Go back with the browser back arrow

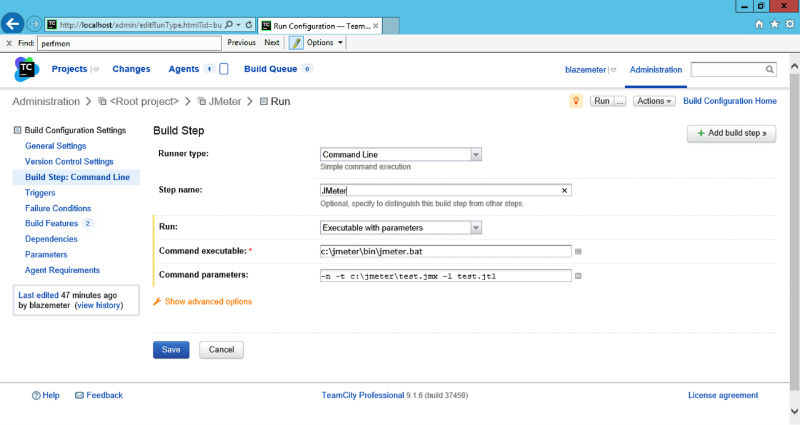click(12, 24)
